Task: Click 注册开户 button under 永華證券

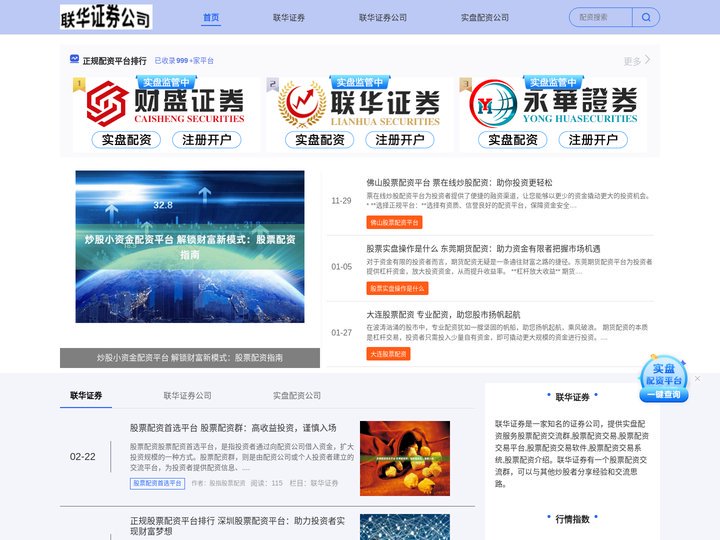Action: click(x=593, y=140)
